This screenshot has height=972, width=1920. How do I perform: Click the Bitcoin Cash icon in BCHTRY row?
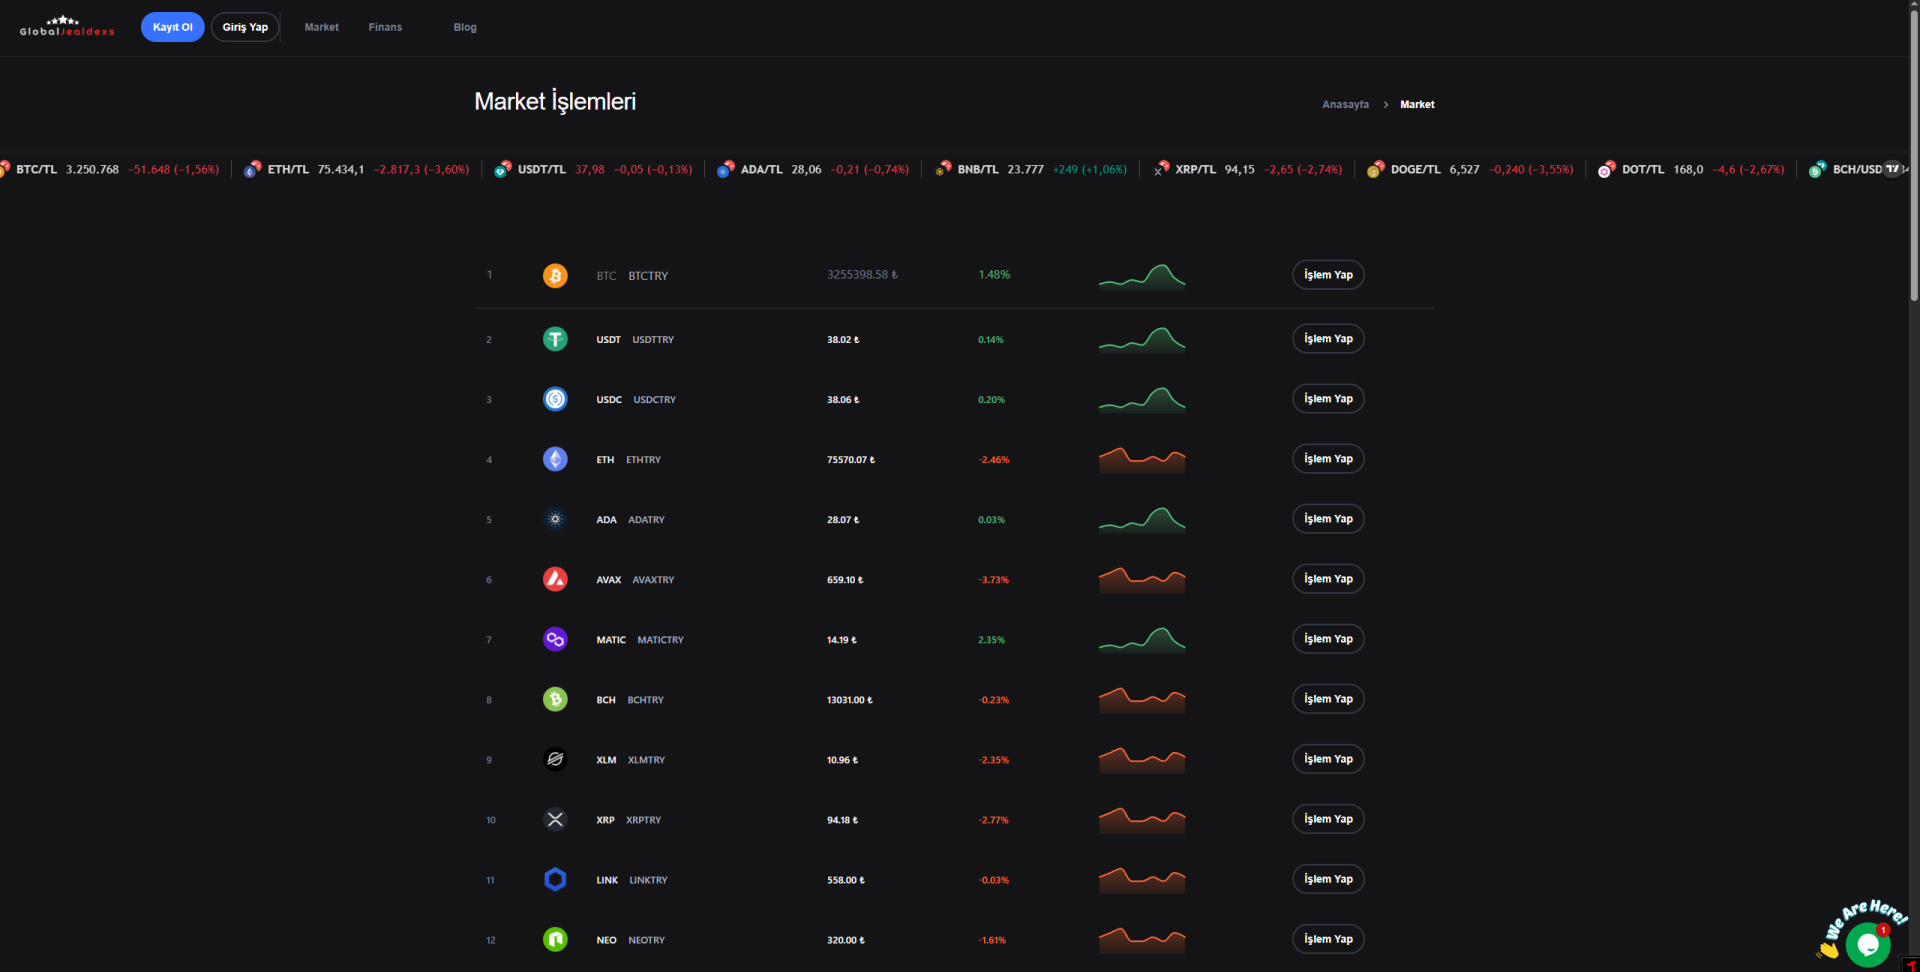coord(555,699)
